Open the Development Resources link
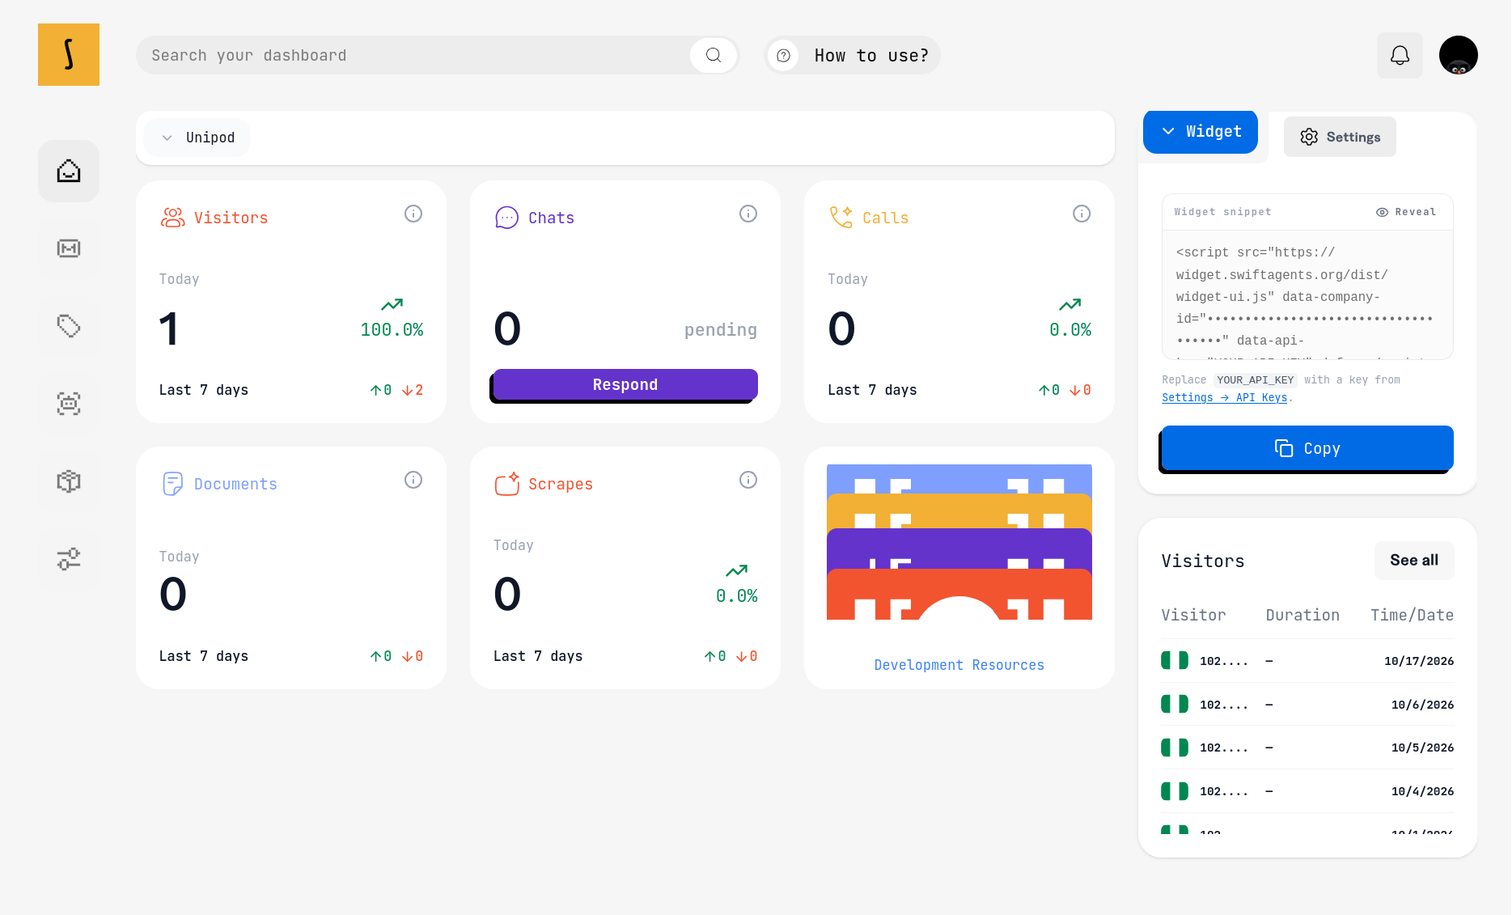 [x=959, y=665]
